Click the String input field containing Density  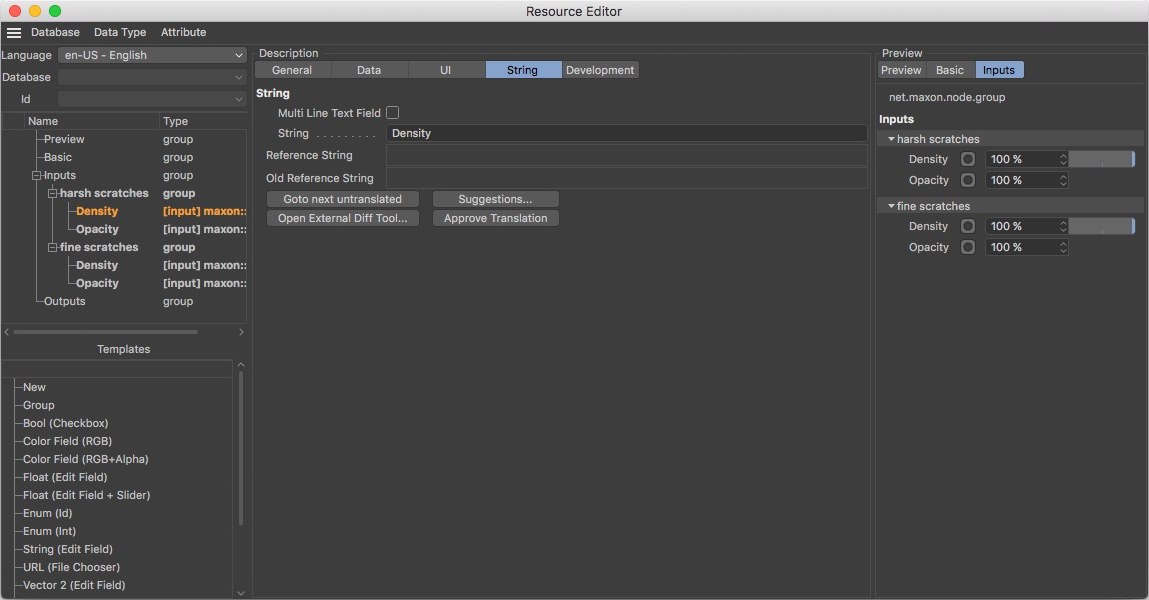[626, 133]
